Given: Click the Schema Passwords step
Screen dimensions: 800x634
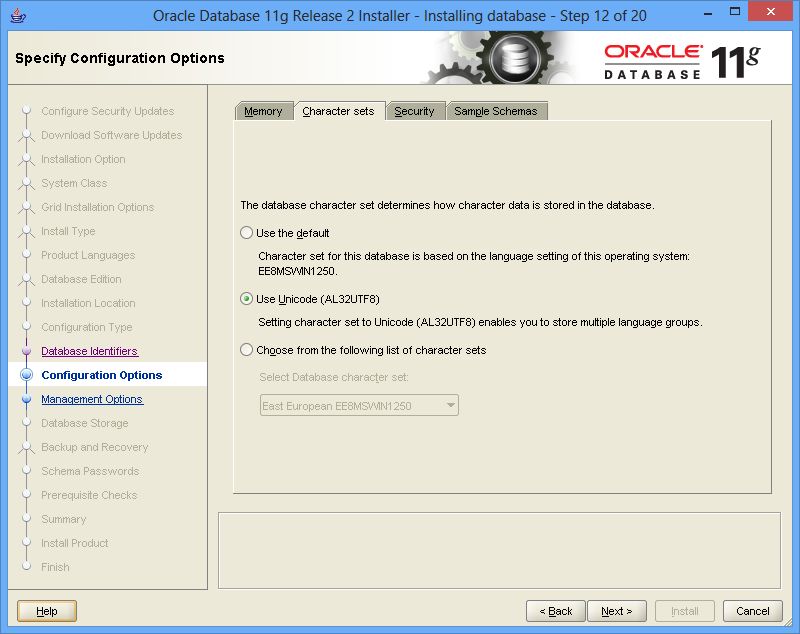Looking at the screenshot, I should 90,471.
